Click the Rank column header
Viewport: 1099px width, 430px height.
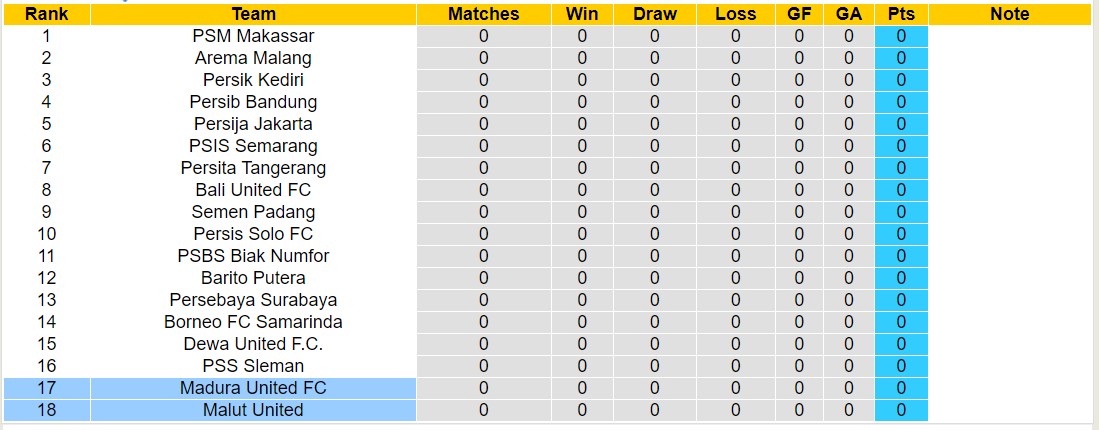click(x=46, y=14)
